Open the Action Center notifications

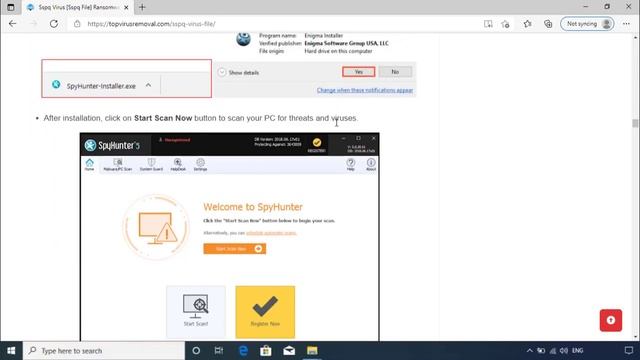coord(629,351)
